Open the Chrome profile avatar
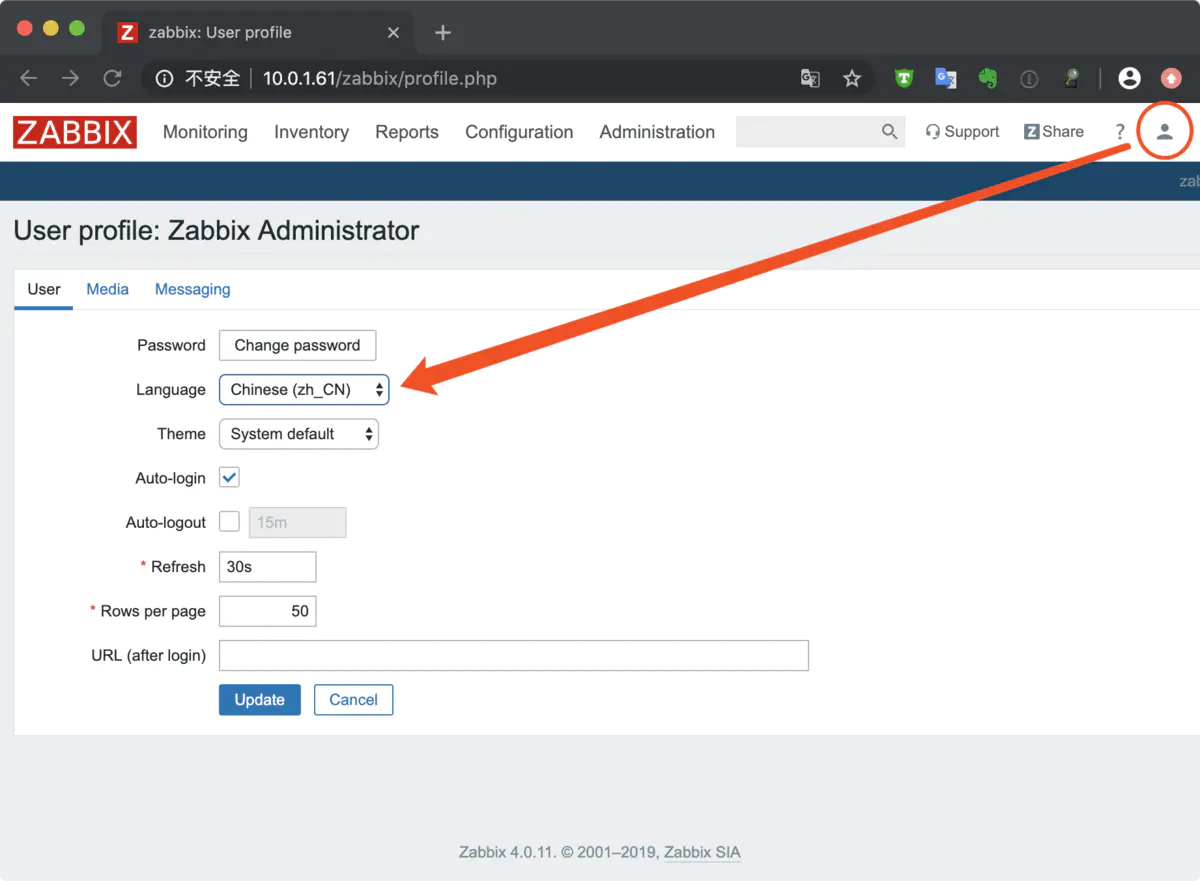Viewport: 1200px width, 881px height. [1129, 78]
